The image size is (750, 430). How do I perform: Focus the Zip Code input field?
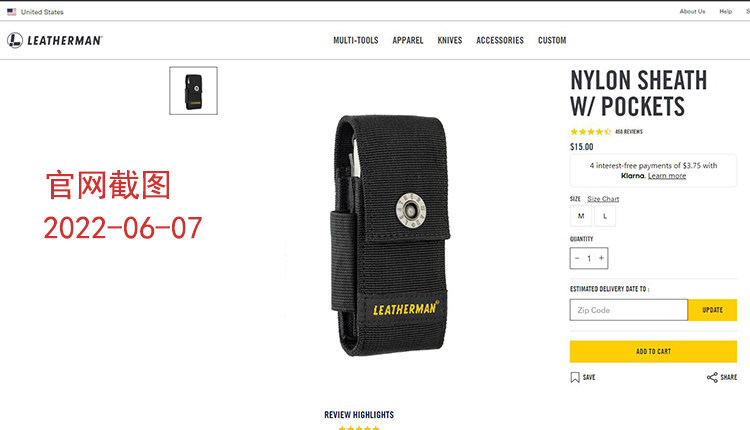click(629, 310)
